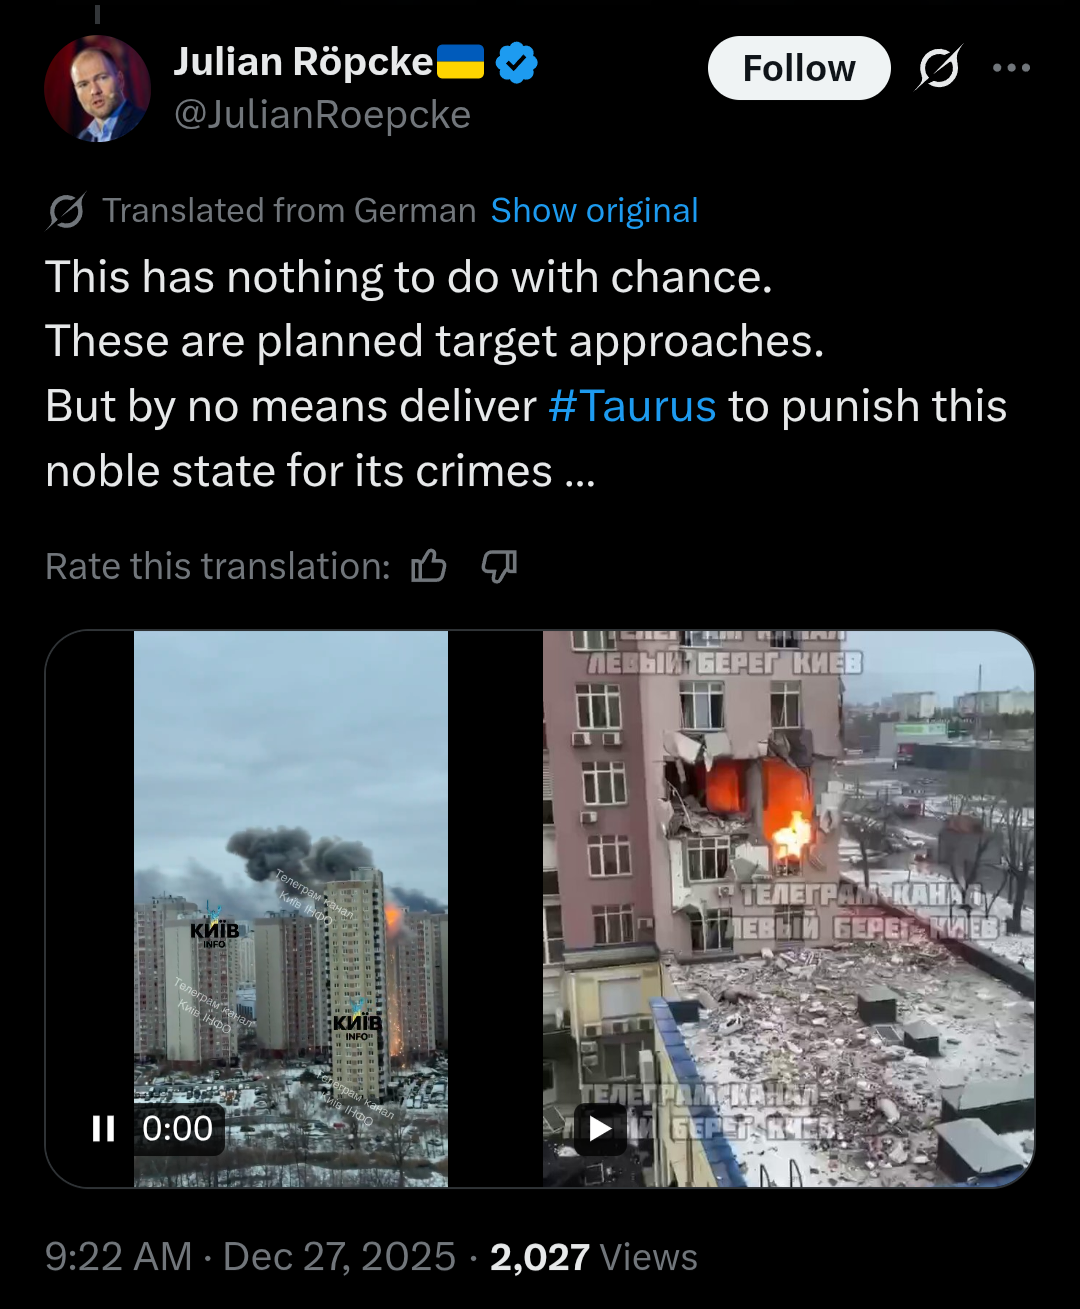
Task: Open Julian Röpcke's profile picture
Action: [97, 89]
